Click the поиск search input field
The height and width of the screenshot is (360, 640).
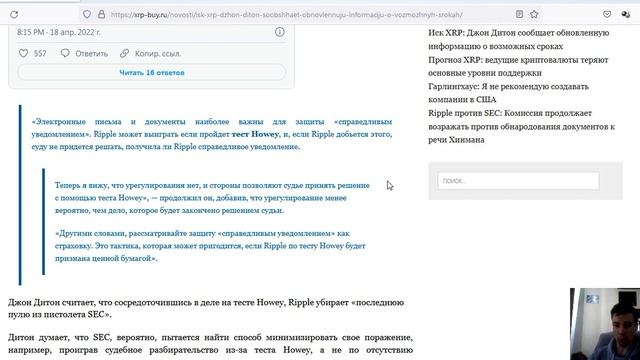518,181
